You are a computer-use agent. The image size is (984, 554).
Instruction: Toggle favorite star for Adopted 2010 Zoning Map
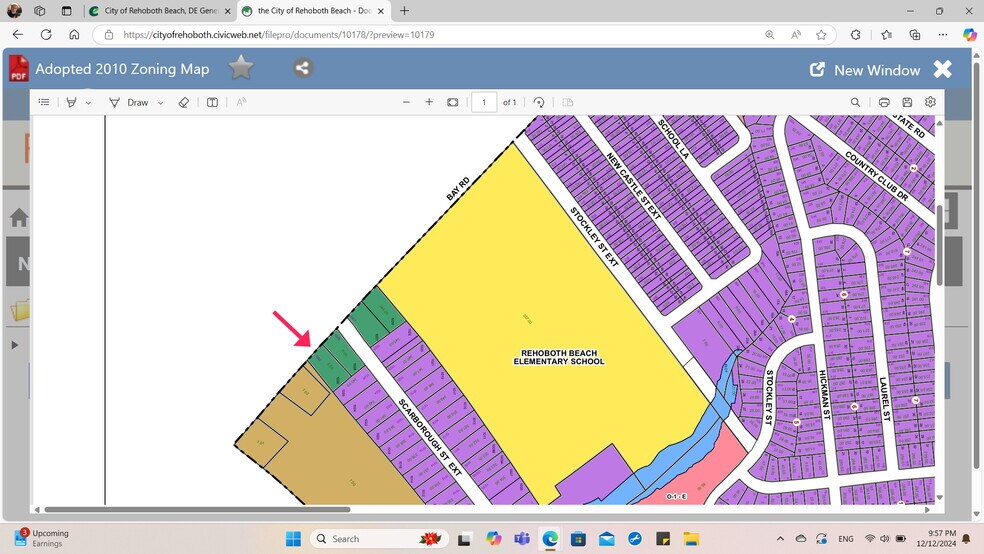click(241, 68)
